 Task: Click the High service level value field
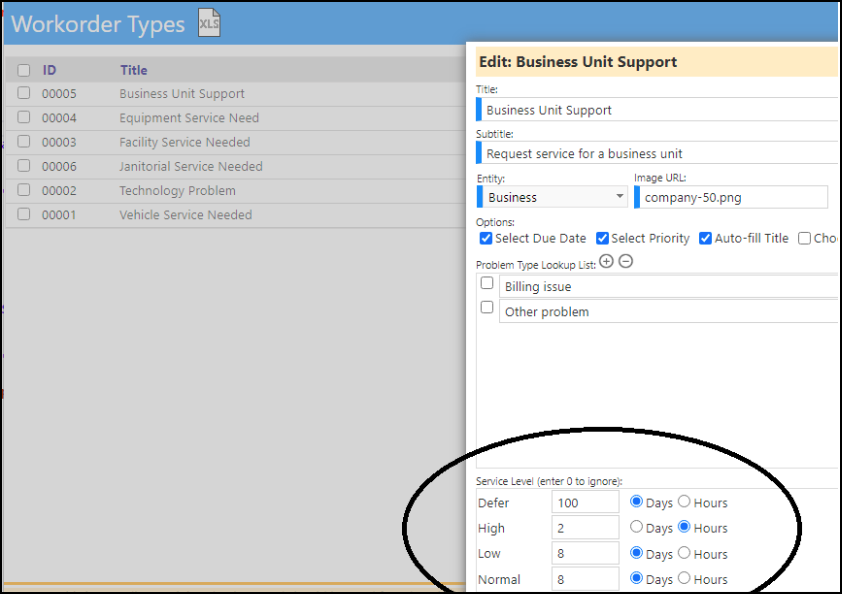click(585, 528)
